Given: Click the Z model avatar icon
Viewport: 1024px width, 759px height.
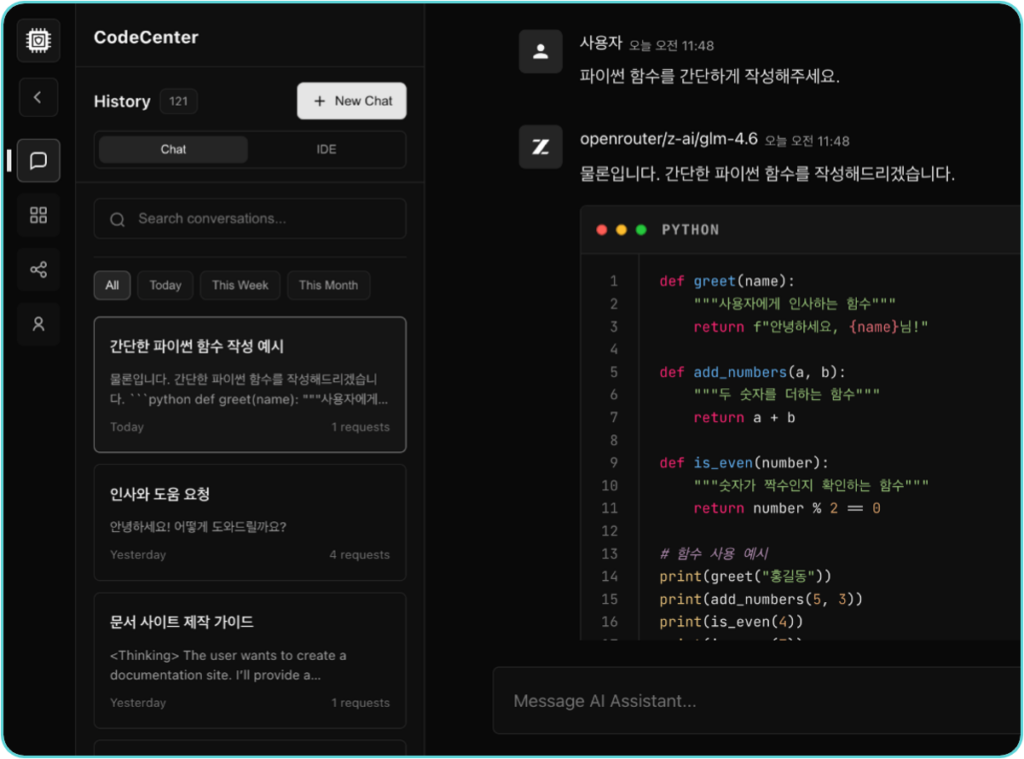Looking at the screenshot, I should click(540, 147).
